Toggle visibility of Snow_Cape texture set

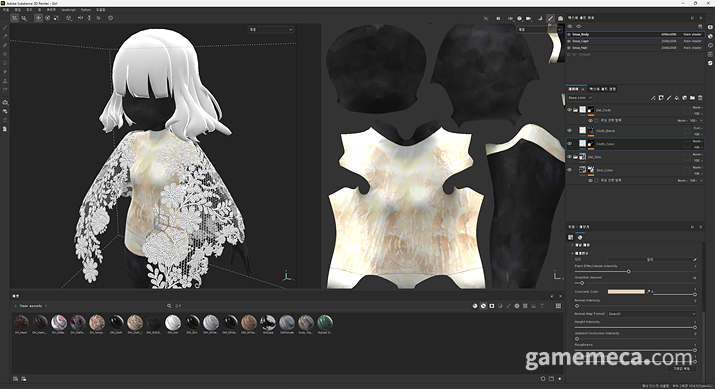(x=569, y=41)
